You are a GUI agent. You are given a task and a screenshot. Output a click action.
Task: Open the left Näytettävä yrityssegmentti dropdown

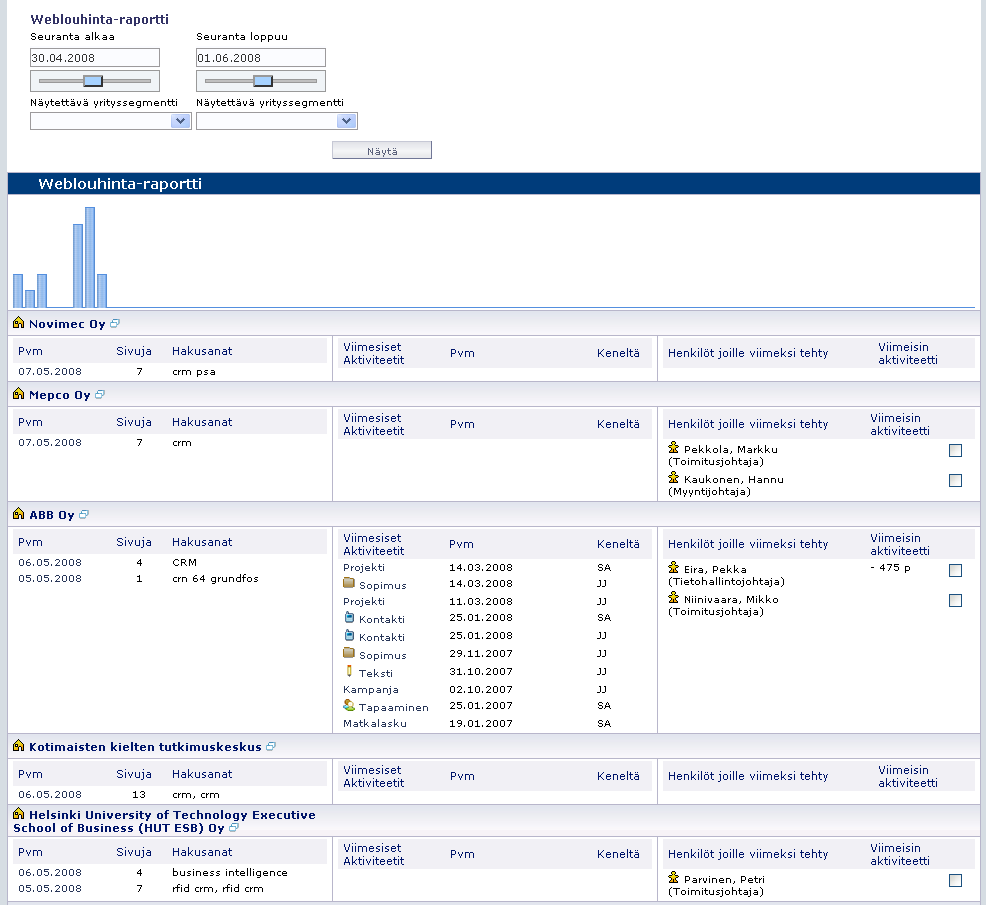click(x=110, y=121)
